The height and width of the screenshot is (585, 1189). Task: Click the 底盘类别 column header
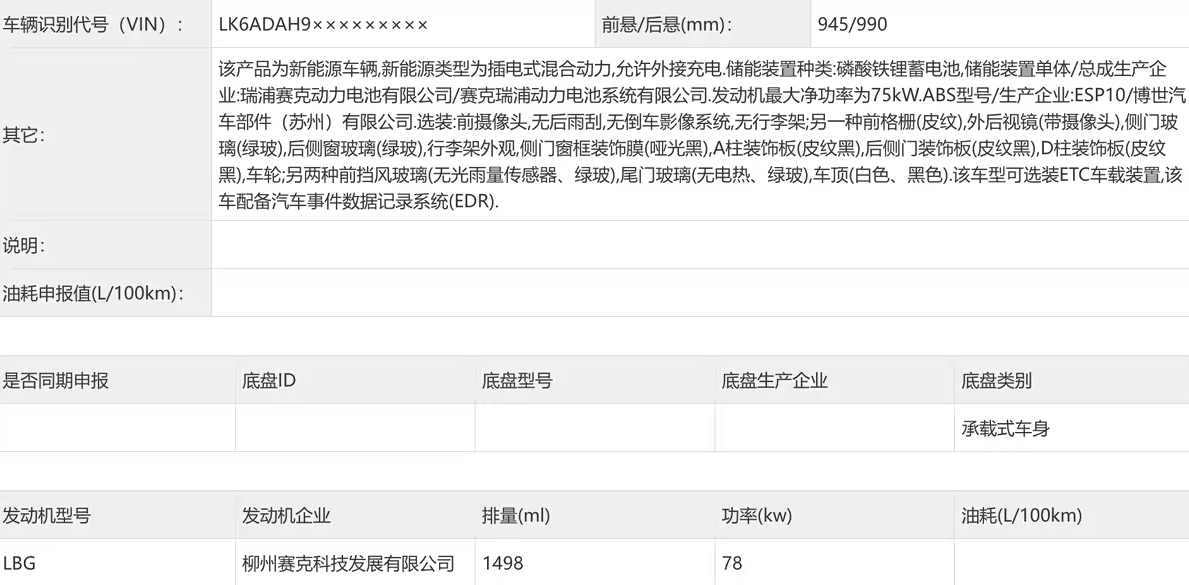[996, 380]
